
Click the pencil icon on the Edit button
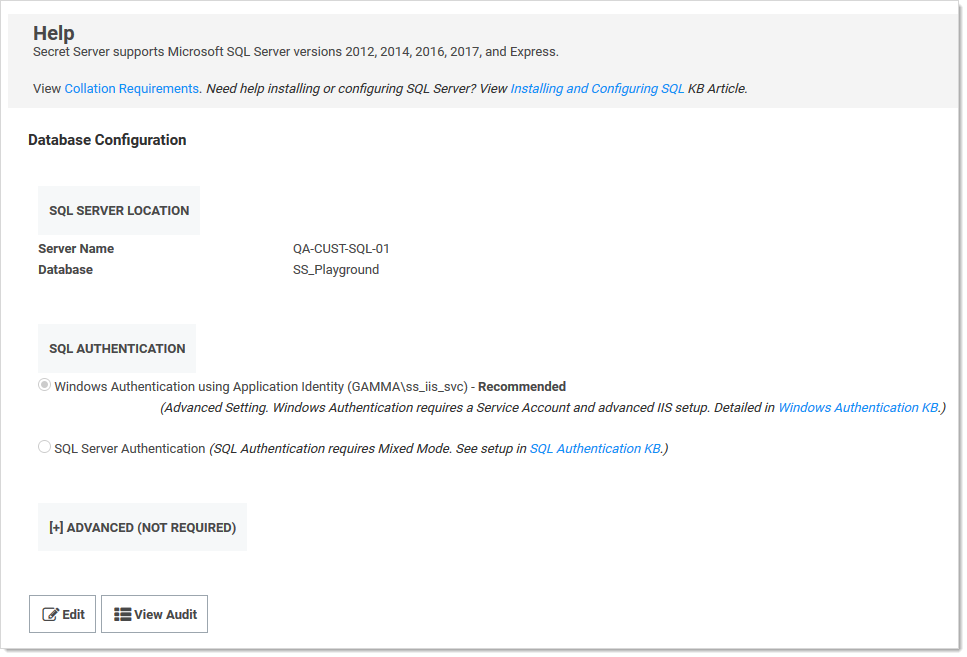click(50, 615)
